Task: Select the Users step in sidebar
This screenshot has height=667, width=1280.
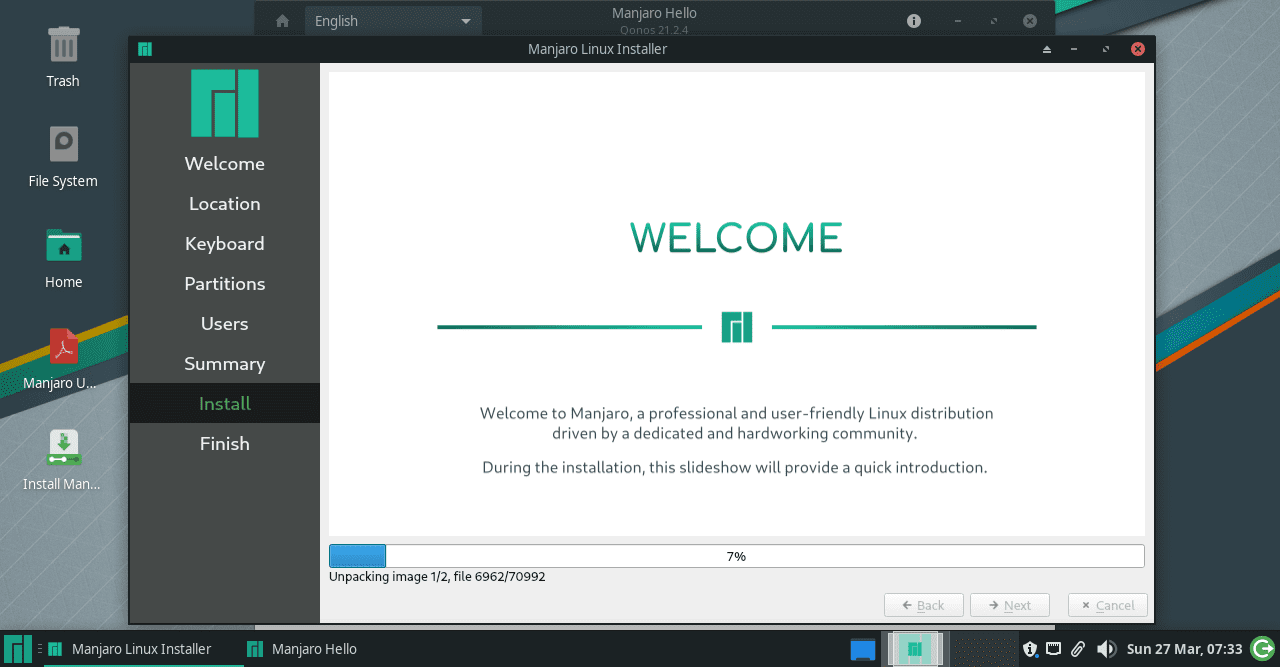Action: click(225, 324)
